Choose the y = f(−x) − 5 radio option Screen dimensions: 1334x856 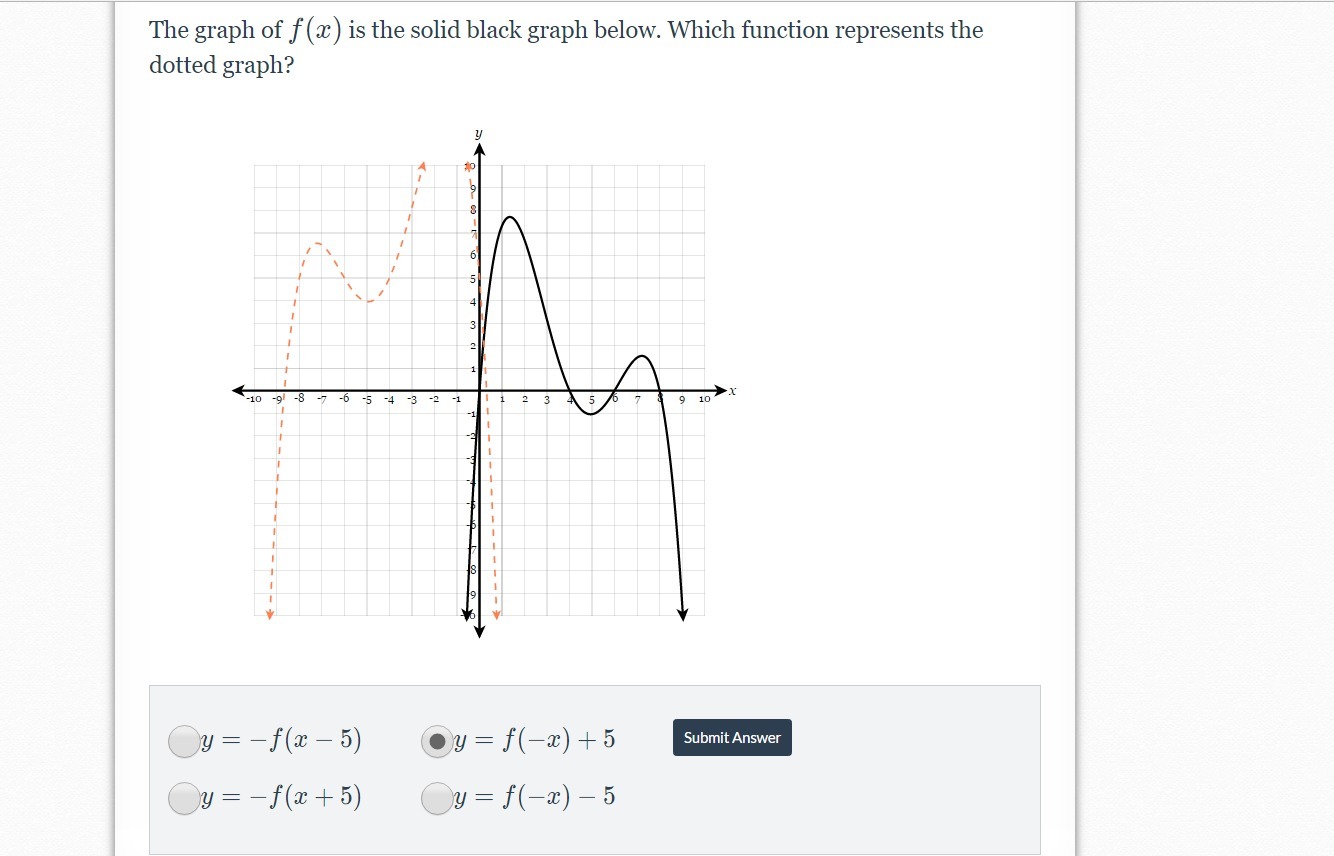[x=437, y=798]
